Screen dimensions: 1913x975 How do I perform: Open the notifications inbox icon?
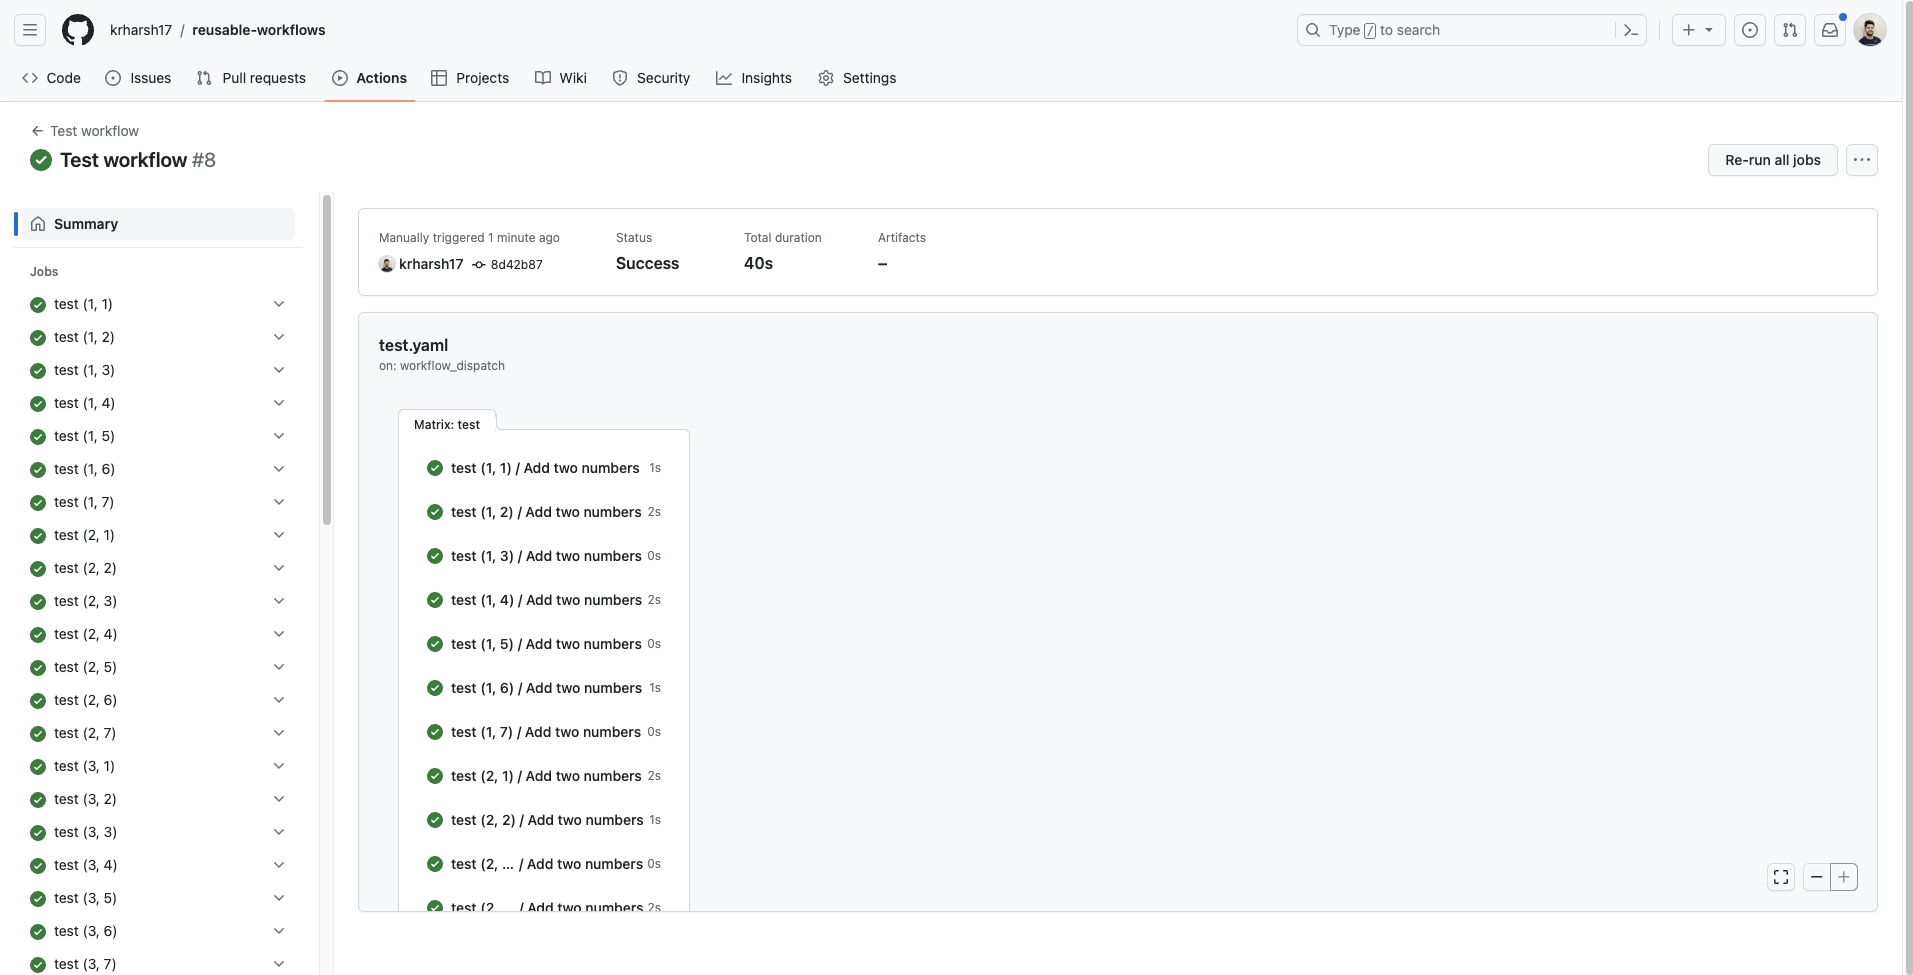[1829, 30]
